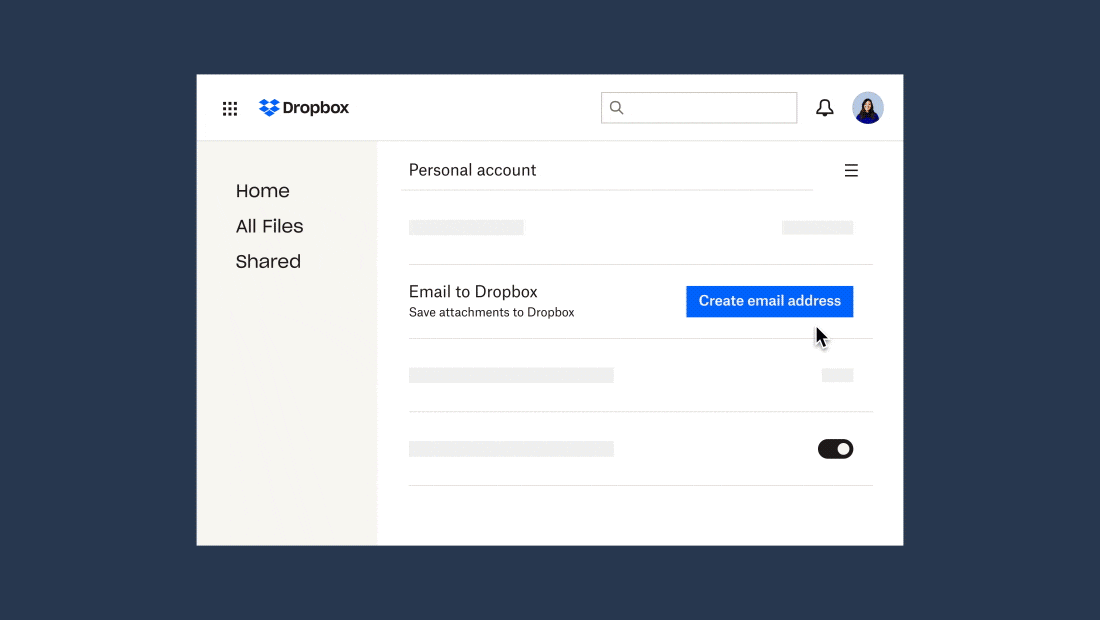The image size is (1100, 620).
Task: Click the placeholder bar under Personal account
Action: [x=466, y=228]
